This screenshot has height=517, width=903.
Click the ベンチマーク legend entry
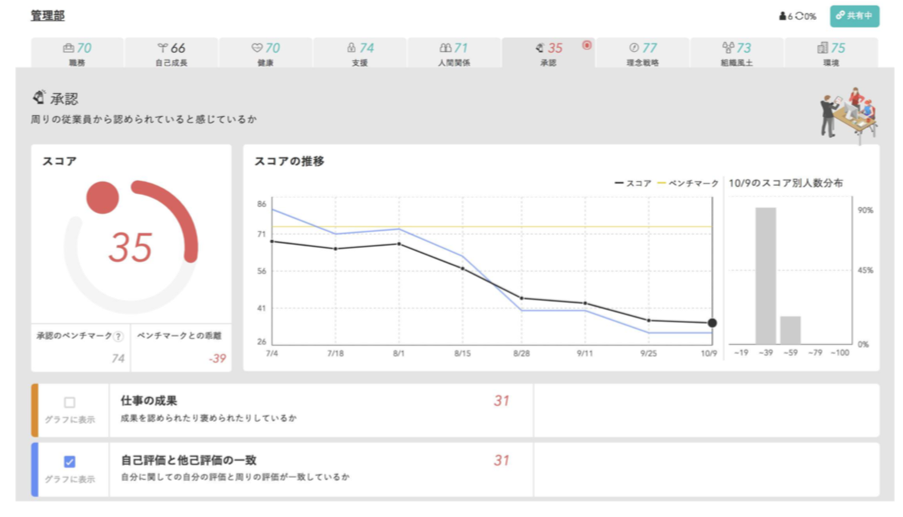688,183
